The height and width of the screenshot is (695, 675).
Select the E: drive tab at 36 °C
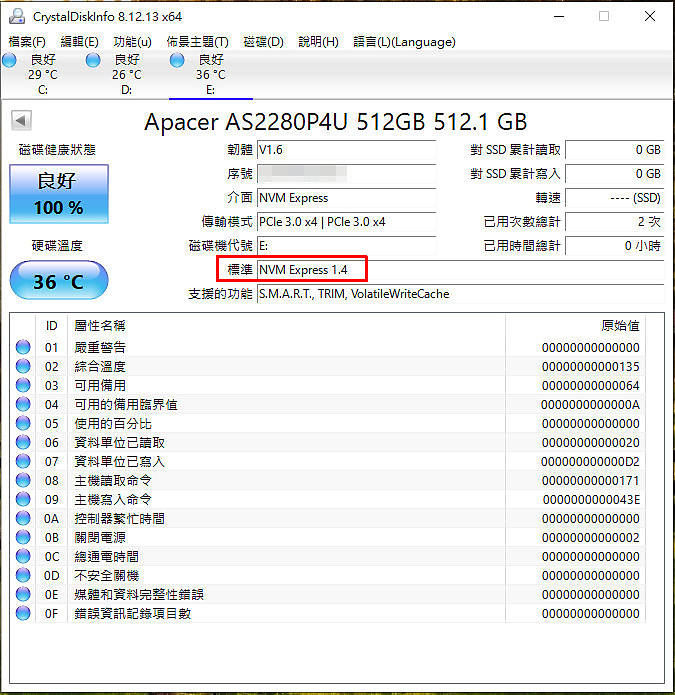211,74
